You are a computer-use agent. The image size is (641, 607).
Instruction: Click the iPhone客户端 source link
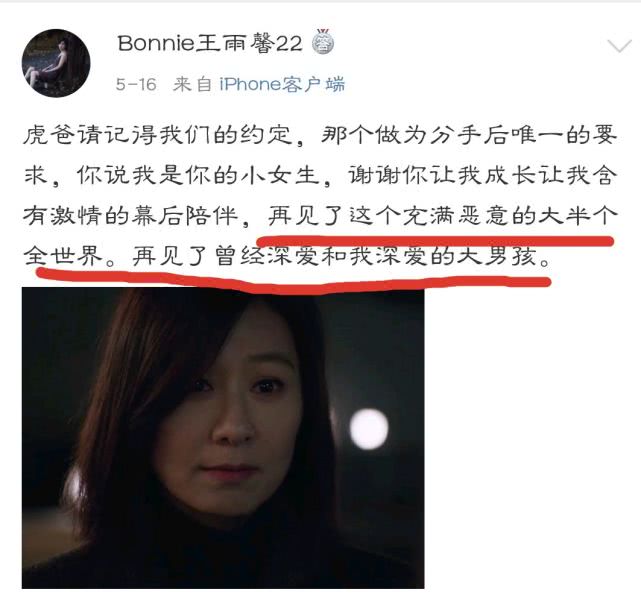[x=282, y=84]
